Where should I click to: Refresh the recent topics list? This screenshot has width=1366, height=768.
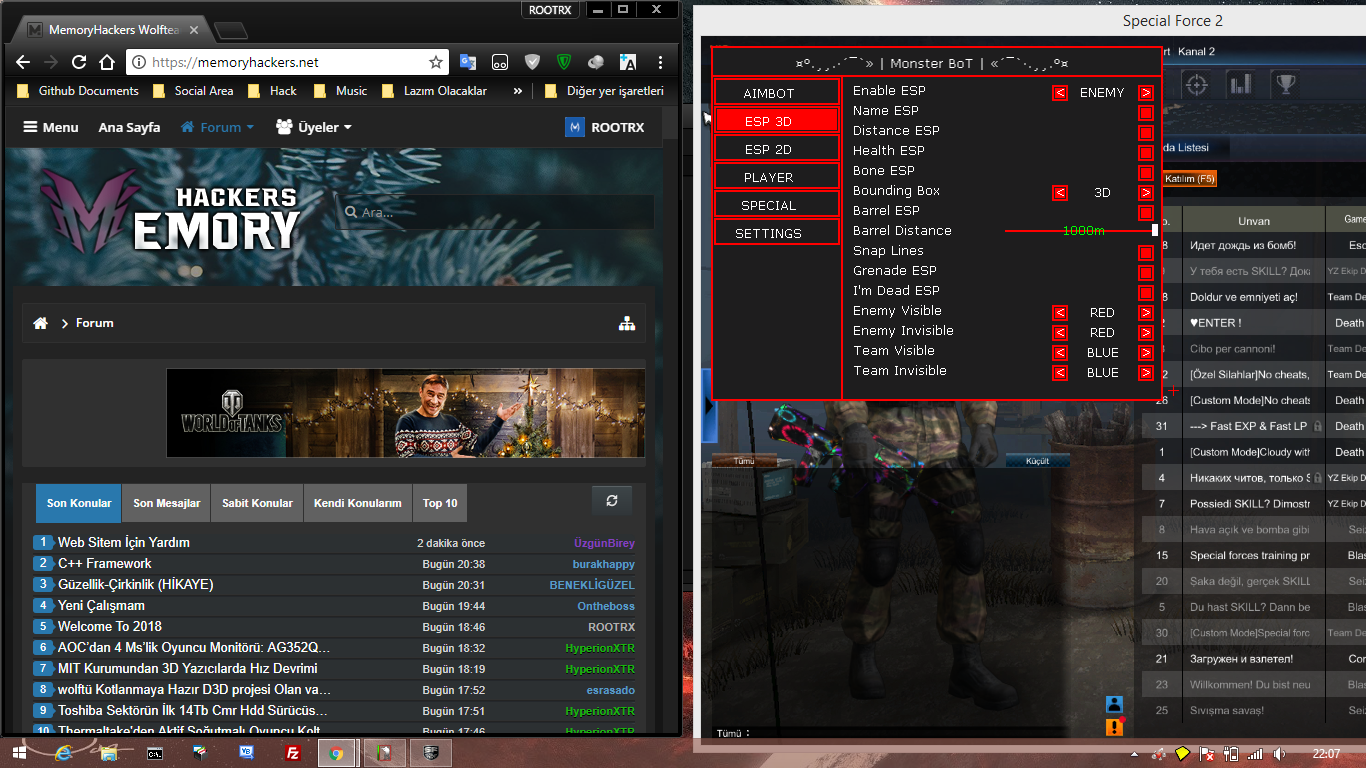coord(612,501)
